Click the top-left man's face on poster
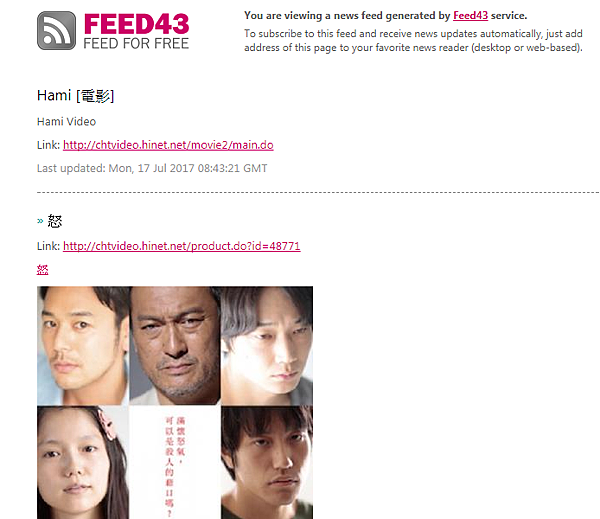Viewport: 600px width, 519px height. click(83, 345)
